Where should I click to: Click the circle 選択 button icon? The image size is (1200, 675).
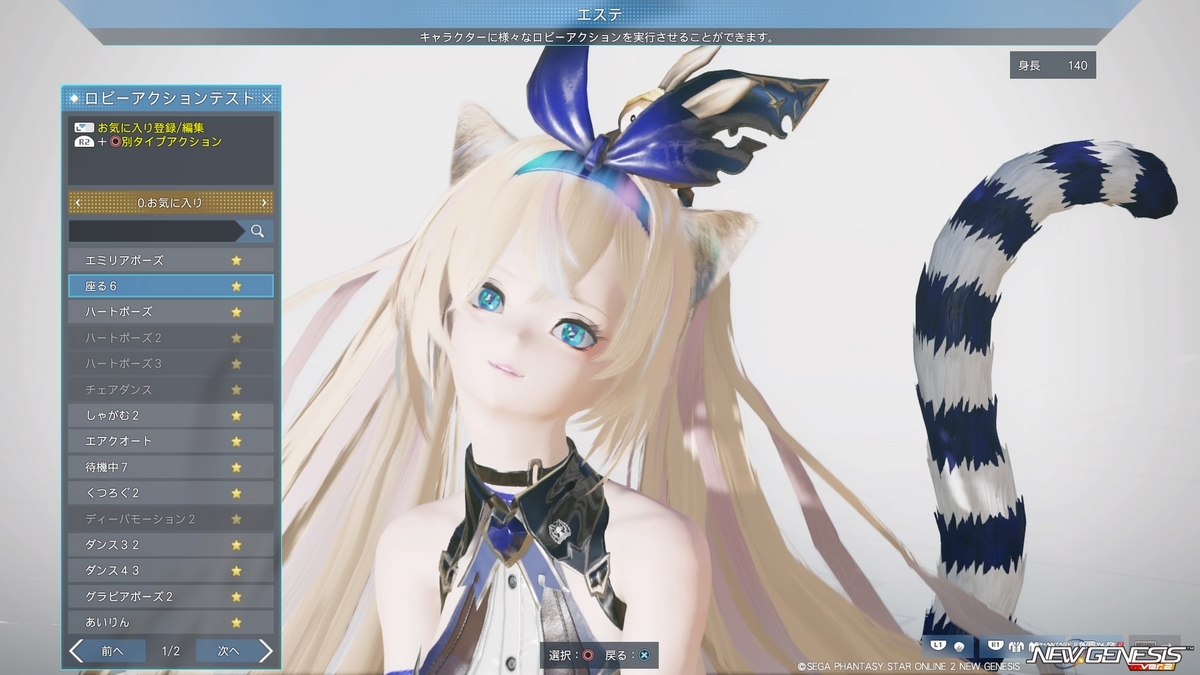click(x=588, y=656)
